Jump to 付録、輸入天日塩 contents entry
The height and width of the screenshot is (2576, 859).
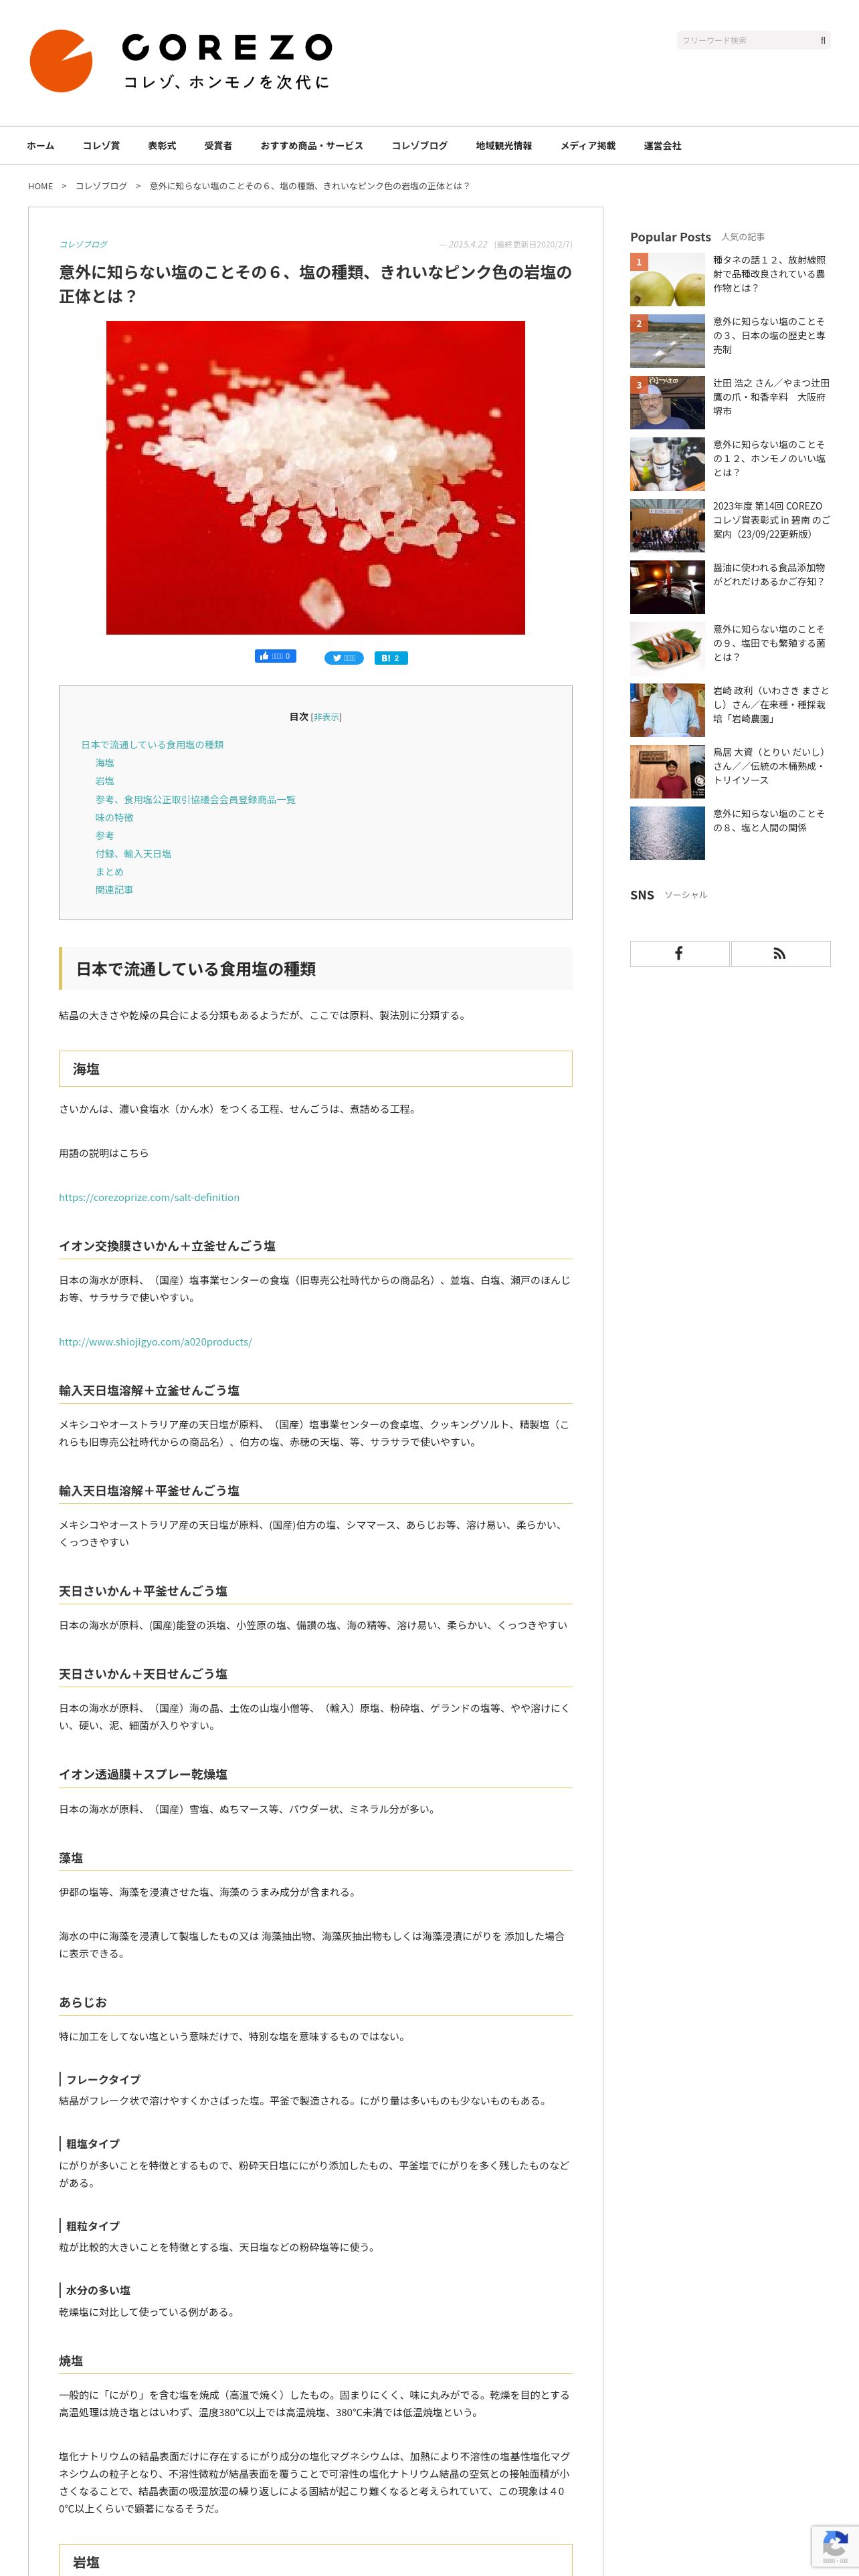click(x=133, y=854)
